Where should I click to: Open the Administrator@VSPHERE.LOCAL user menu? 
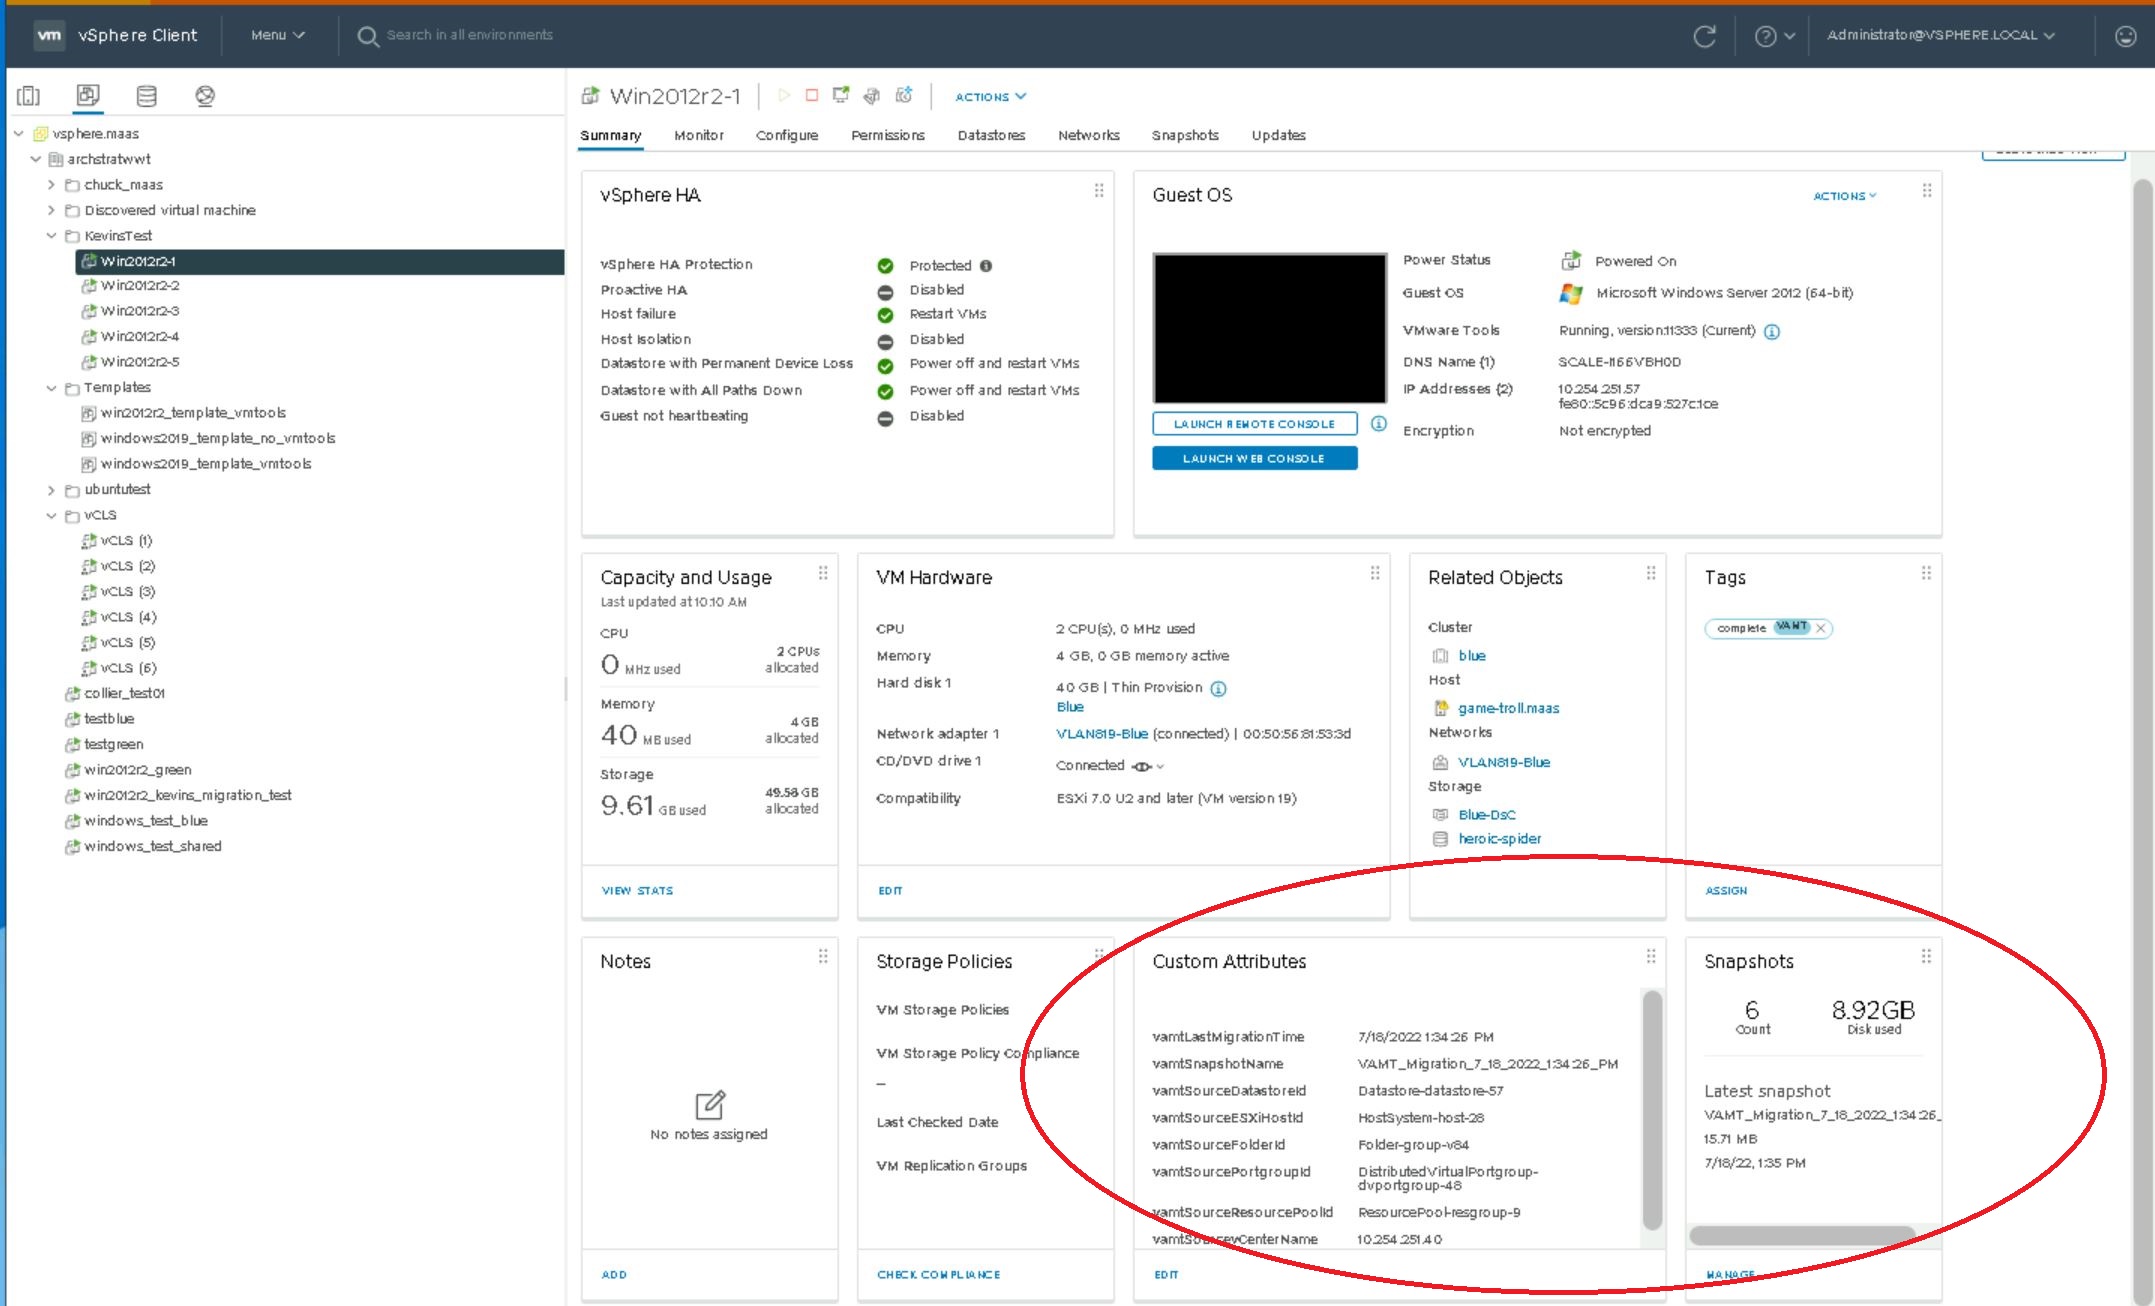click(x=1940, y=35)
